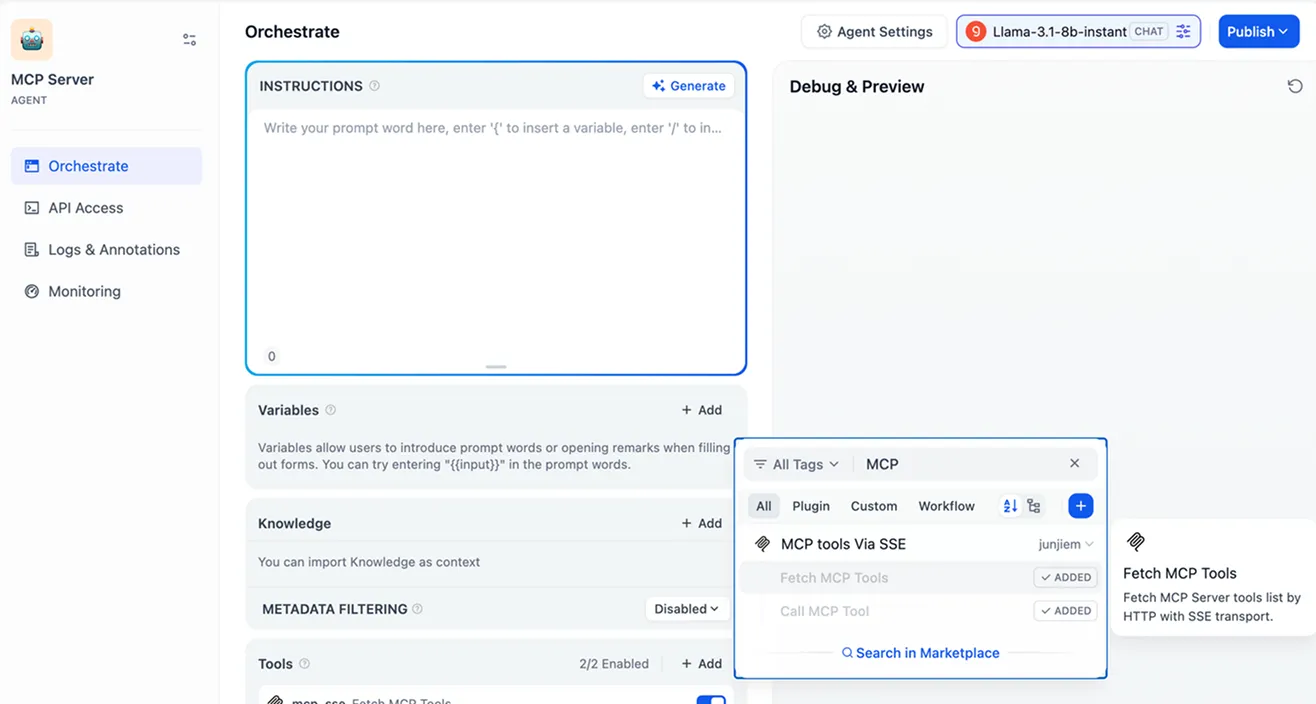Expand the Metadata Filtering Disabled dropdown
Screen dimensions: 1316x704
tap(687, 609)
